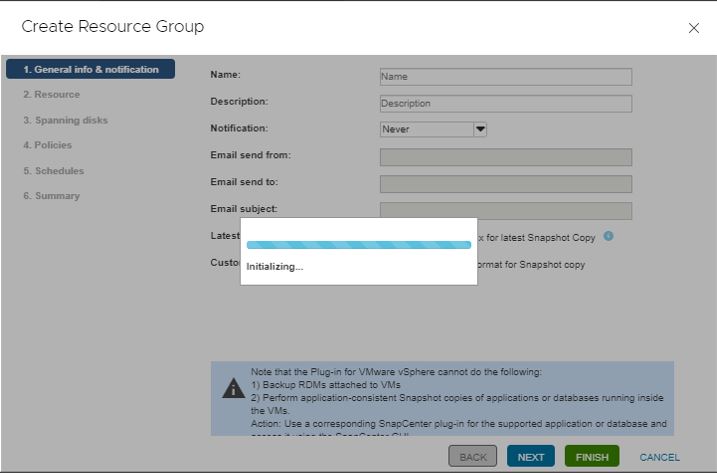
Task: Click the CANCEL link
Action: click(659, 457)
